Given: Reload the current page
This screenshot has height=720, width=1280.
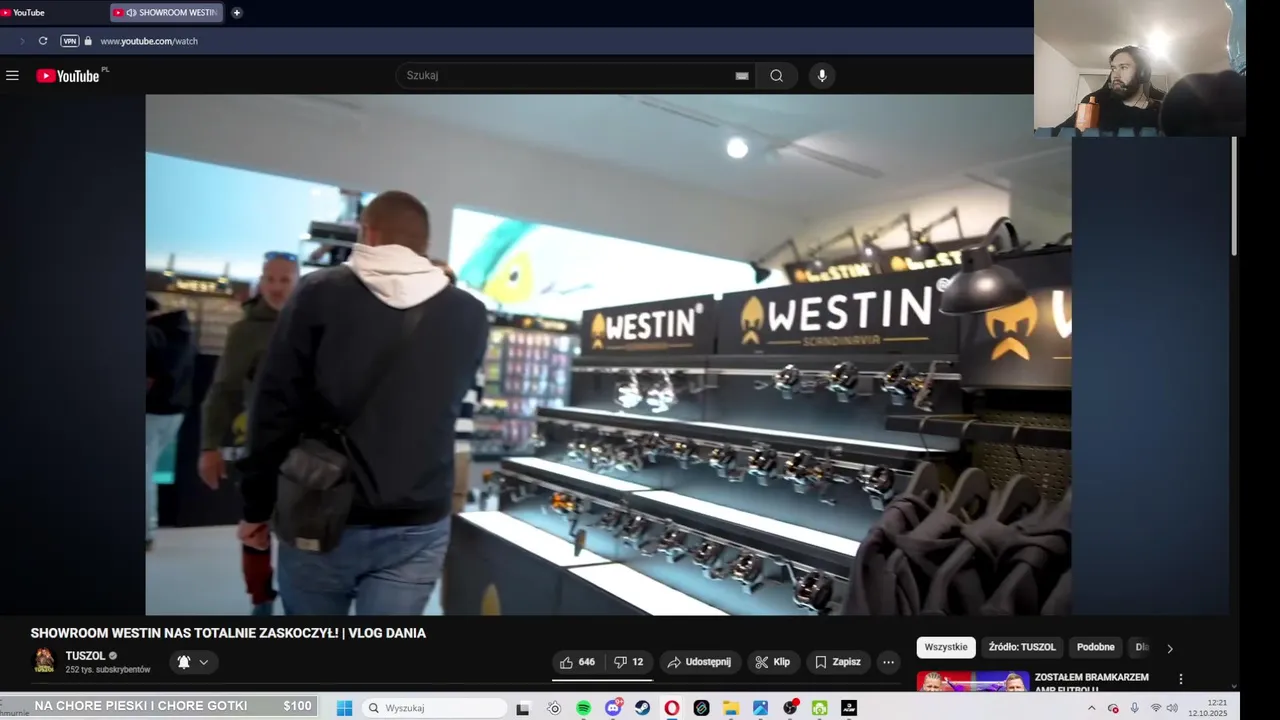Looking at the screenshot, I should [x=43, y=41].
